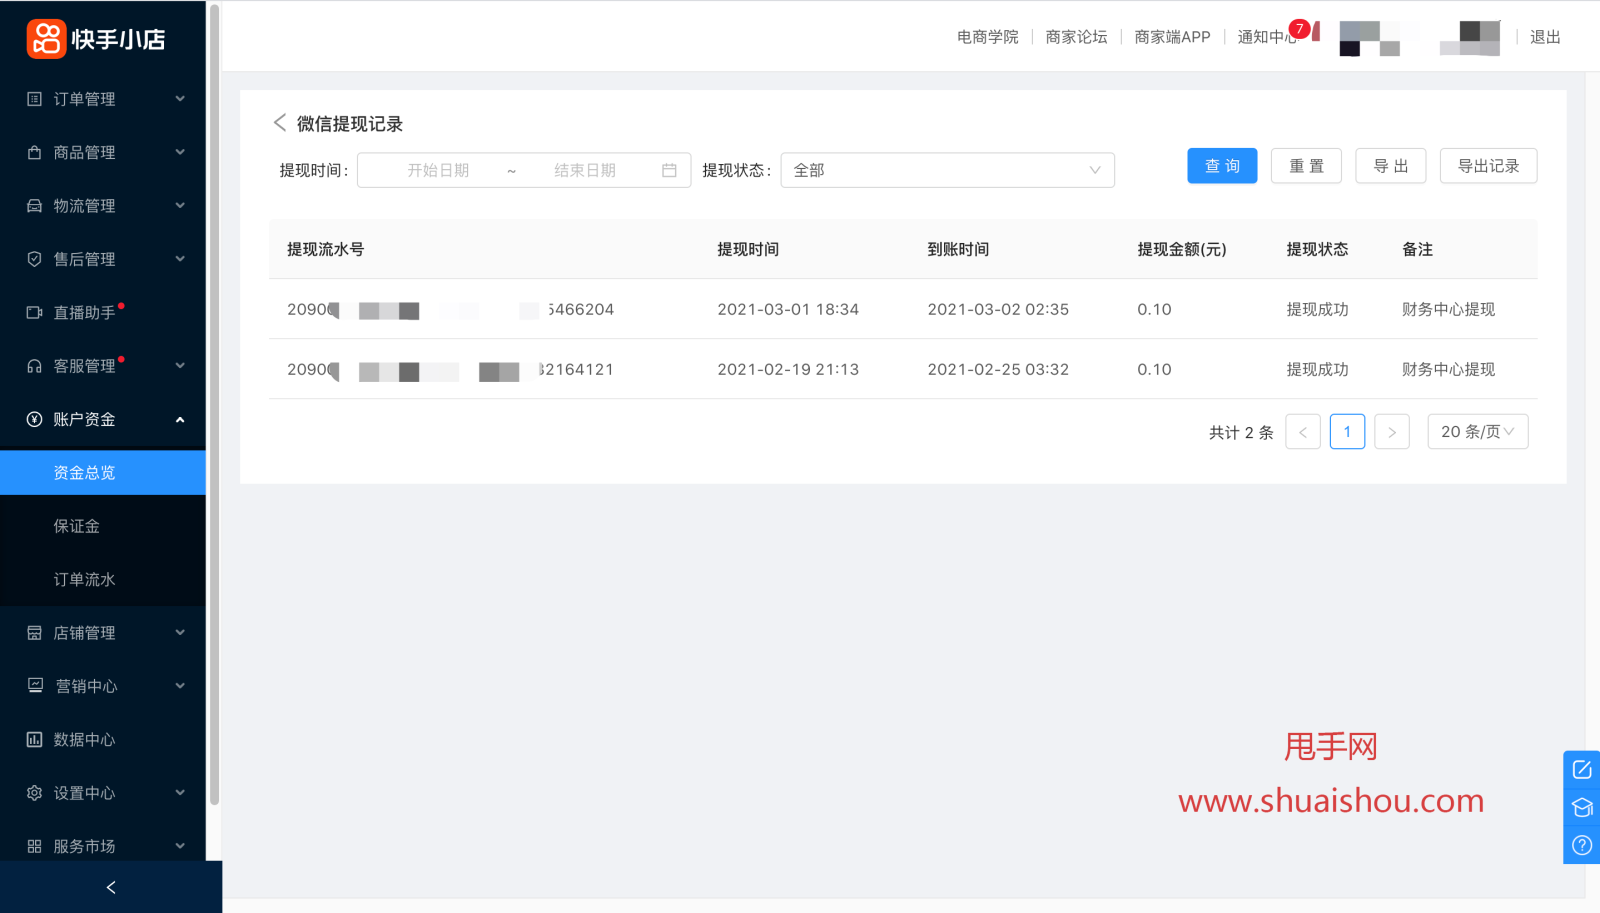
Task: Expand the 店铺管理 menu chevron
Action: click(x=180, y=632)
